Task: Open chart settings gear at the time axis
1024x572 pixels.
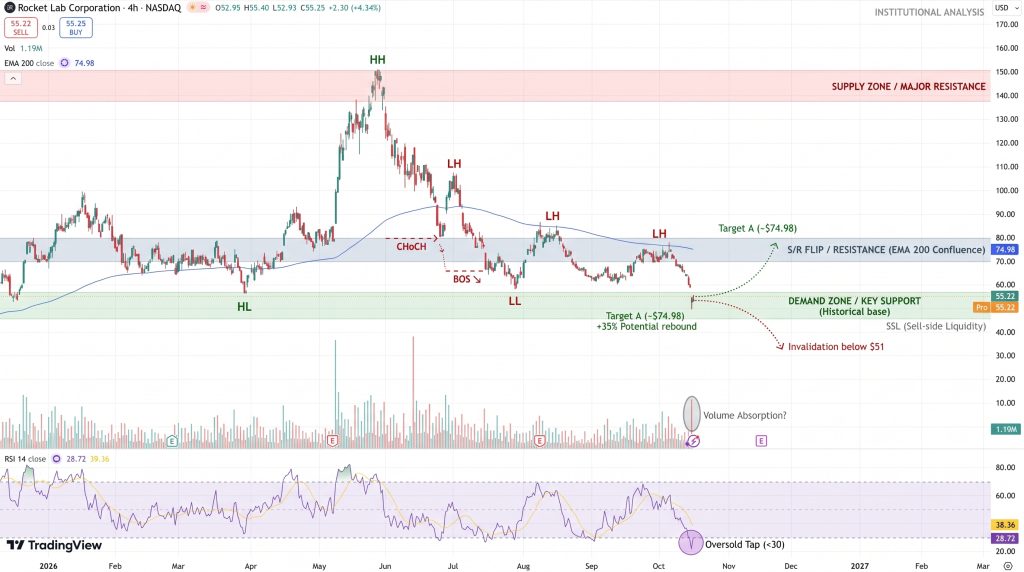Action: pyautogui.click(x=1008, y=566)
